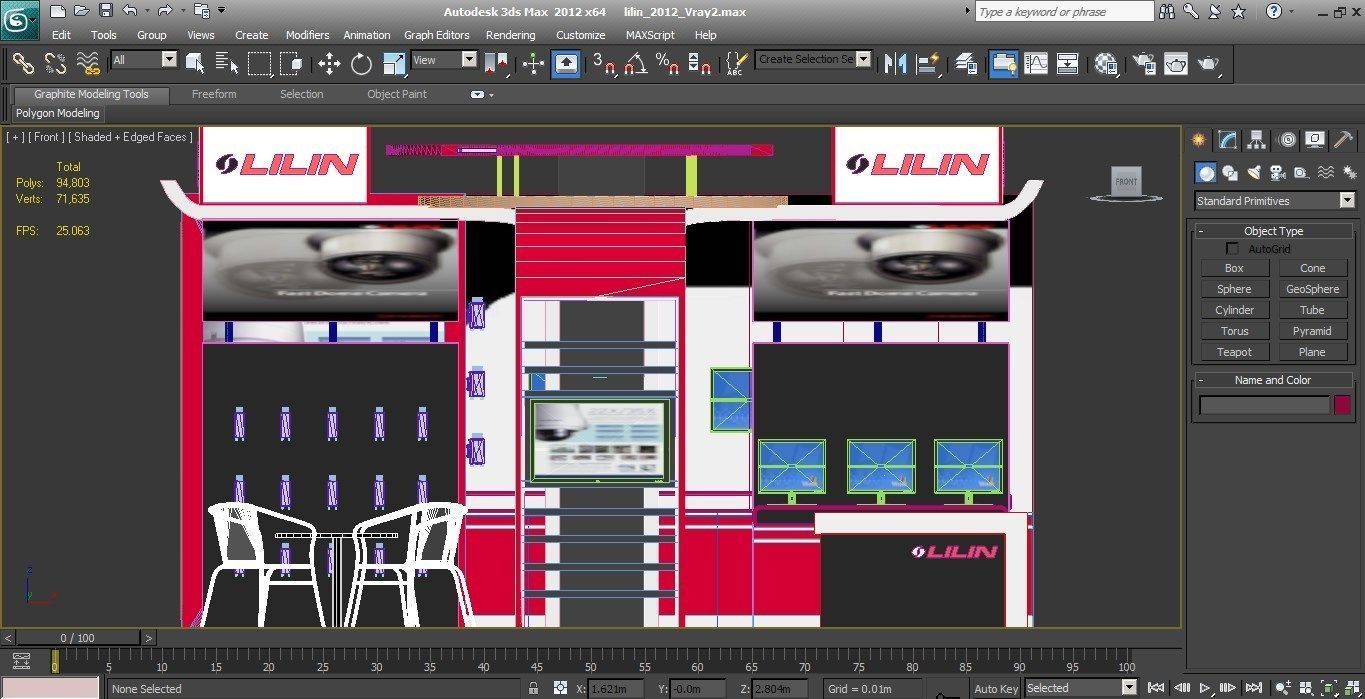Open the Curve Editor
This screenshot has height=699, width=1365.
(1036, 64)
